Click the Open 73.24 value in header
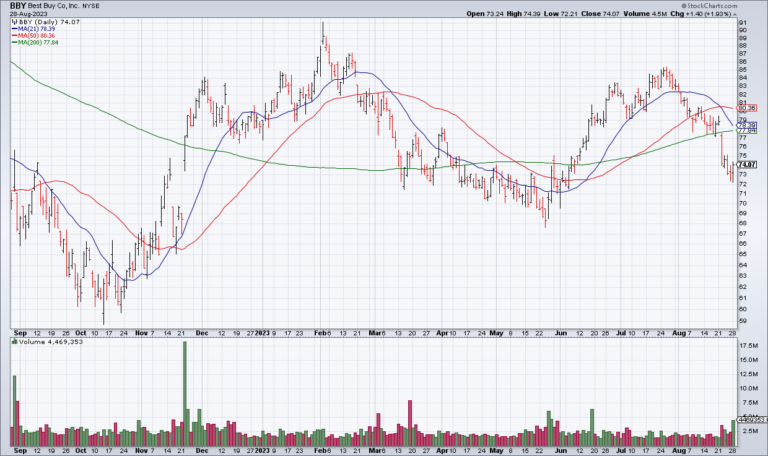This screenshot has width=768, height=456. 485,14
